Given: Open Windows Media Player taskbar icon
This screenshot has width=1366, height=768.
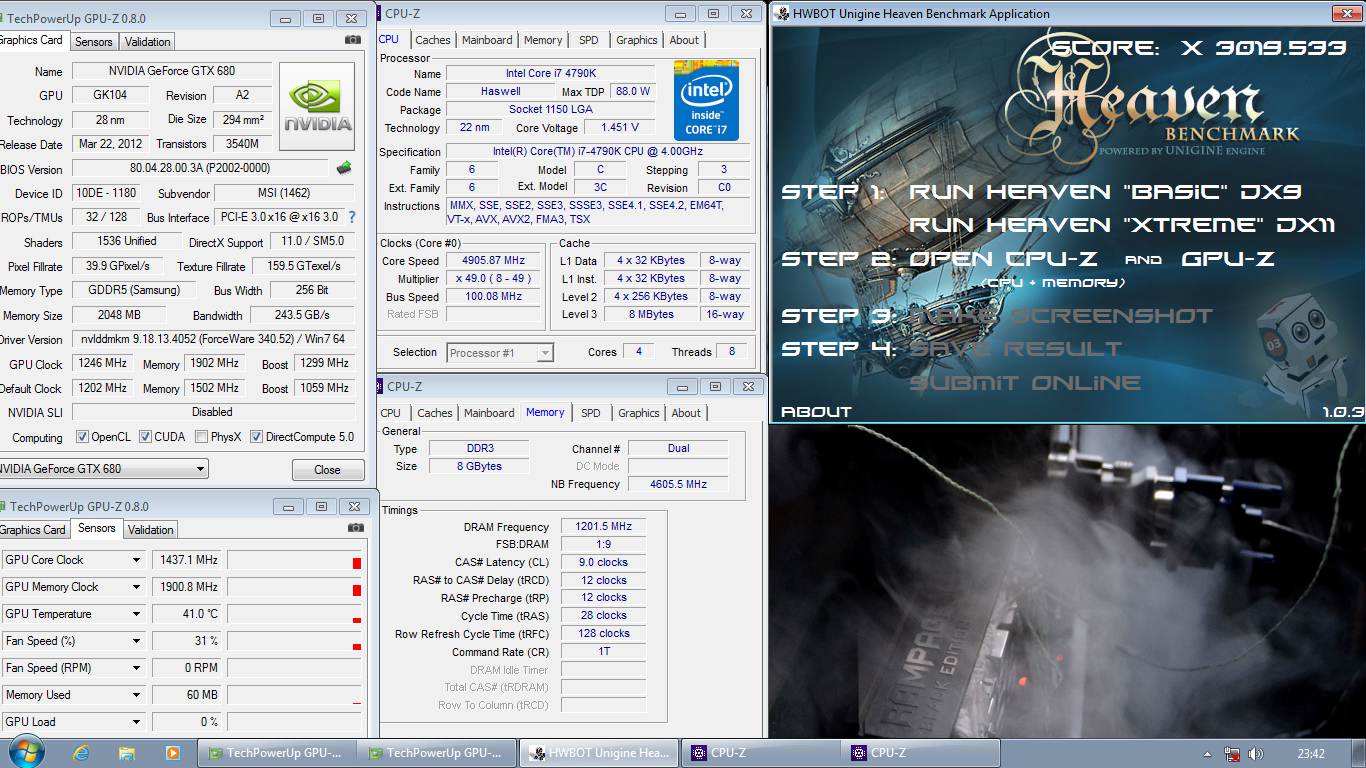Looking at the screenshot, I should pyautogui.click(x=172, y=753).
